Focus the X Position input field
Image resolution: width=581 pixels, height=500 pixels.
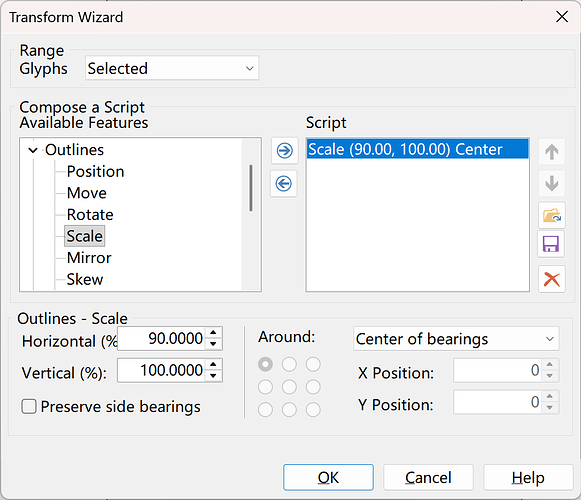[x=498, y=370]
